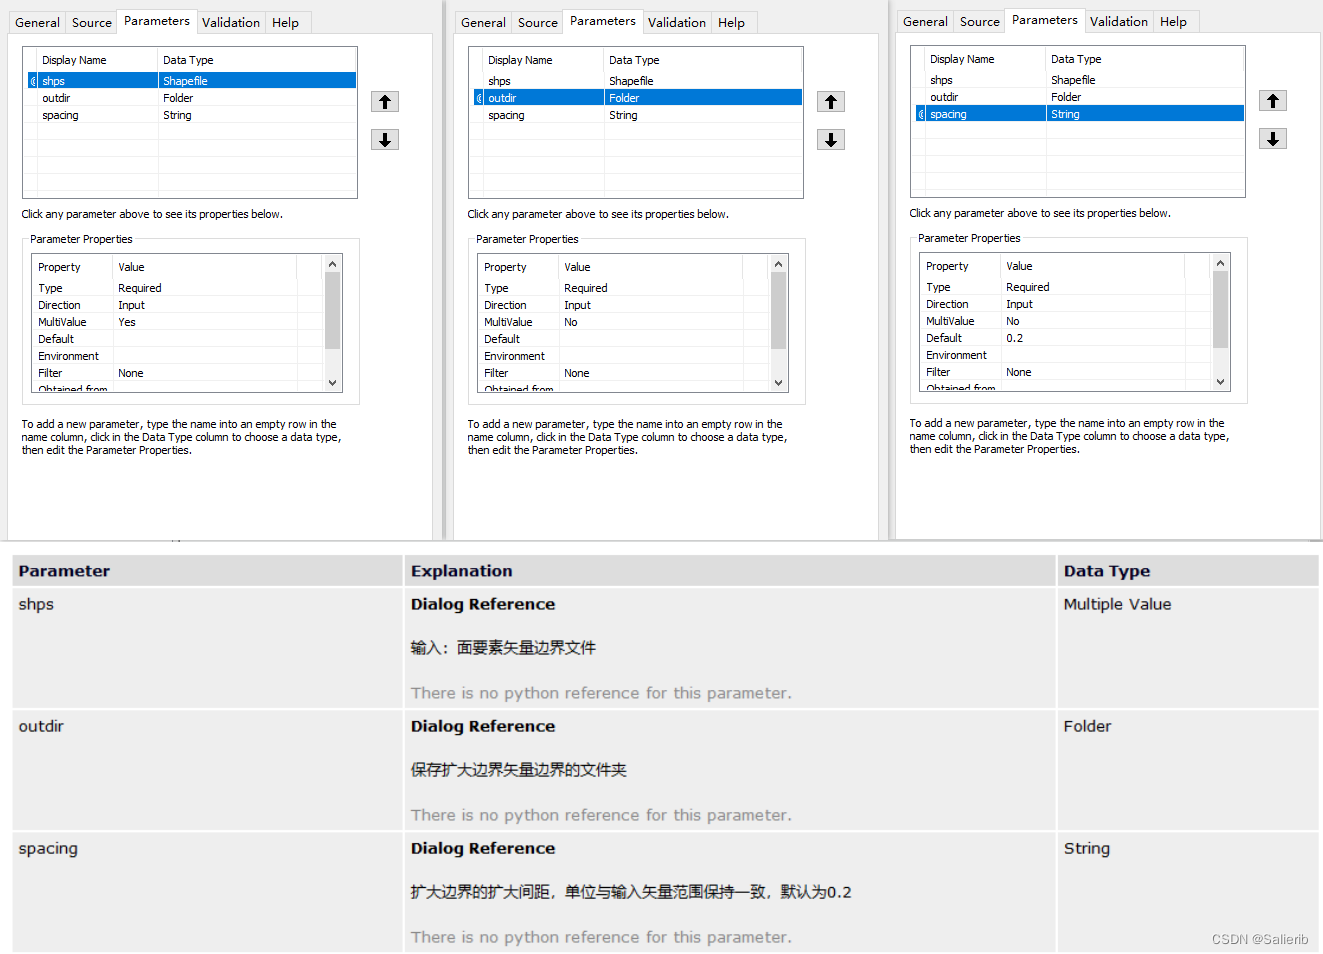Viewport: 1323px width, 954px height.
Task: Select outdir row in right panel list
Action: (x=1080, y=97)
